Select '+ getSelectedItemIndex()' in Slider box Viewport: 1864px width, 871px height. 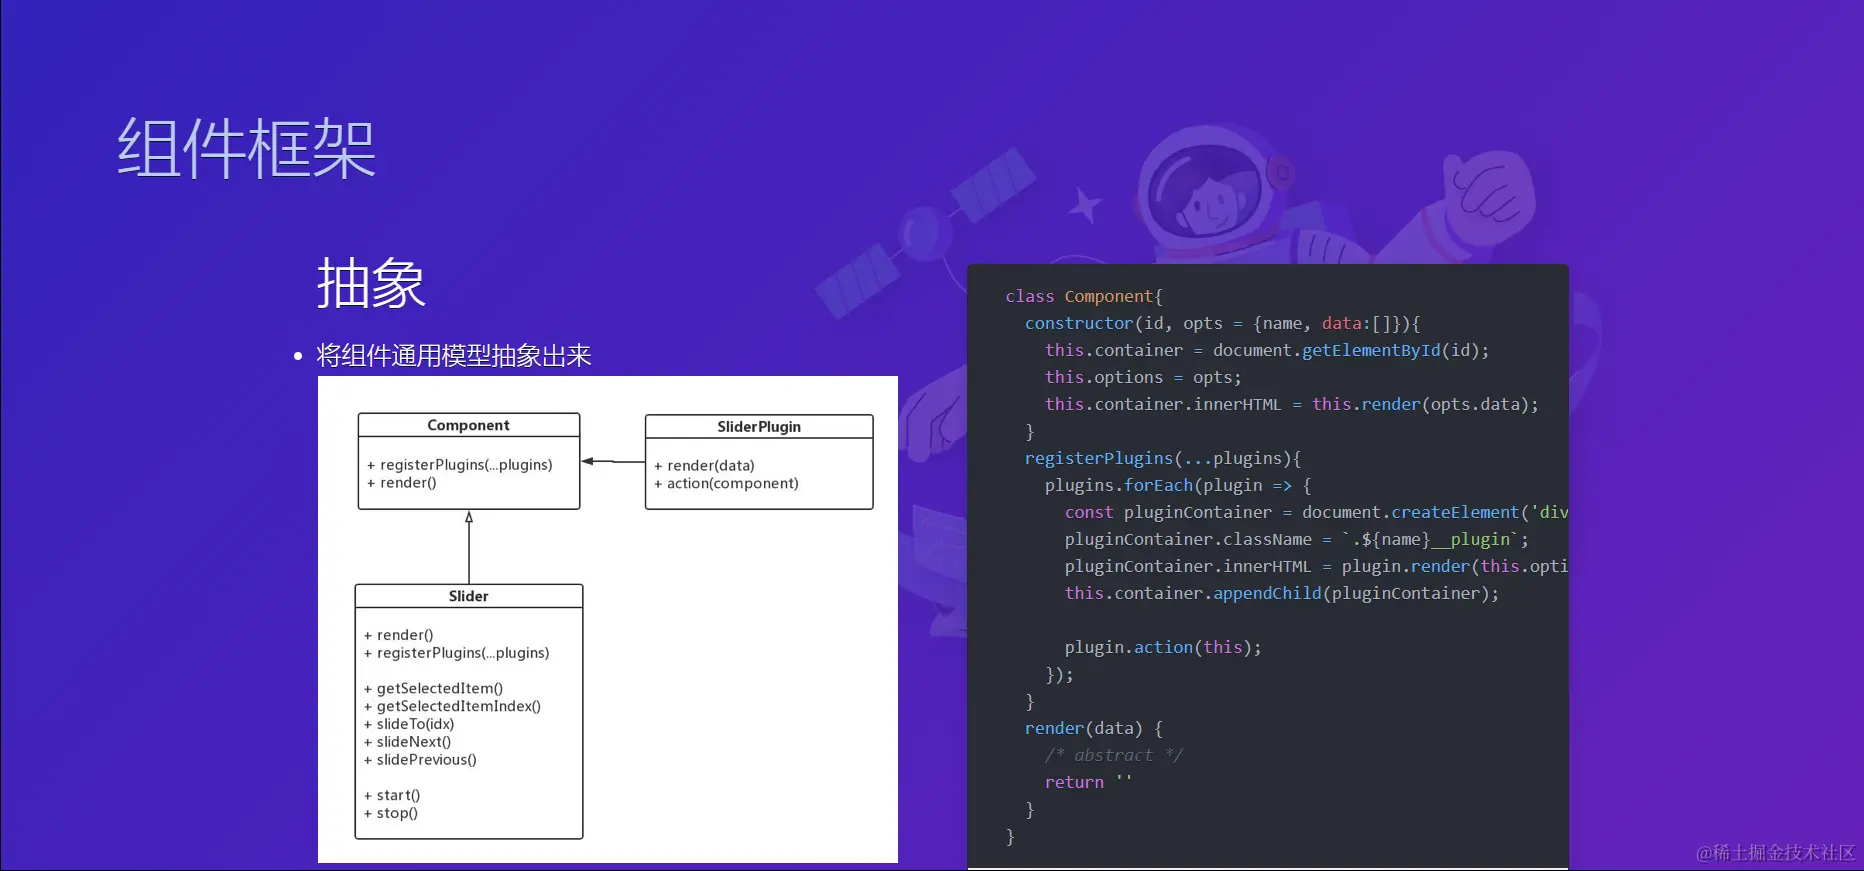click(453, 707)
